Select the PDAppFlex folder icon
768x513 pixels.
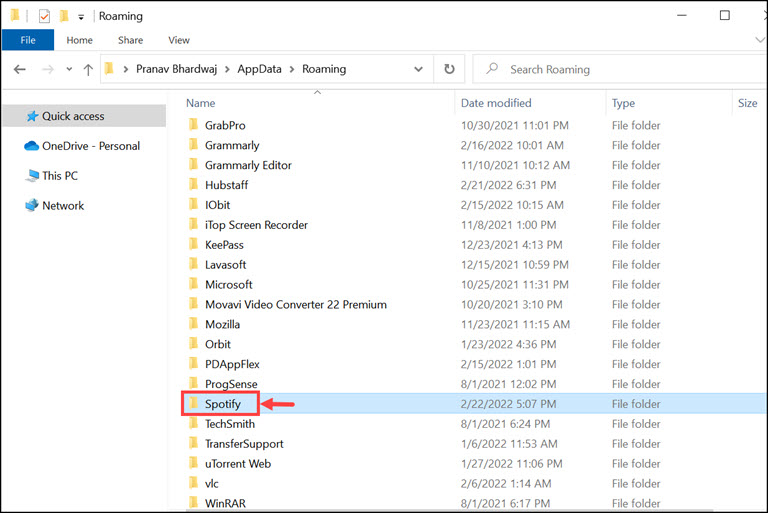click(193, 364)
